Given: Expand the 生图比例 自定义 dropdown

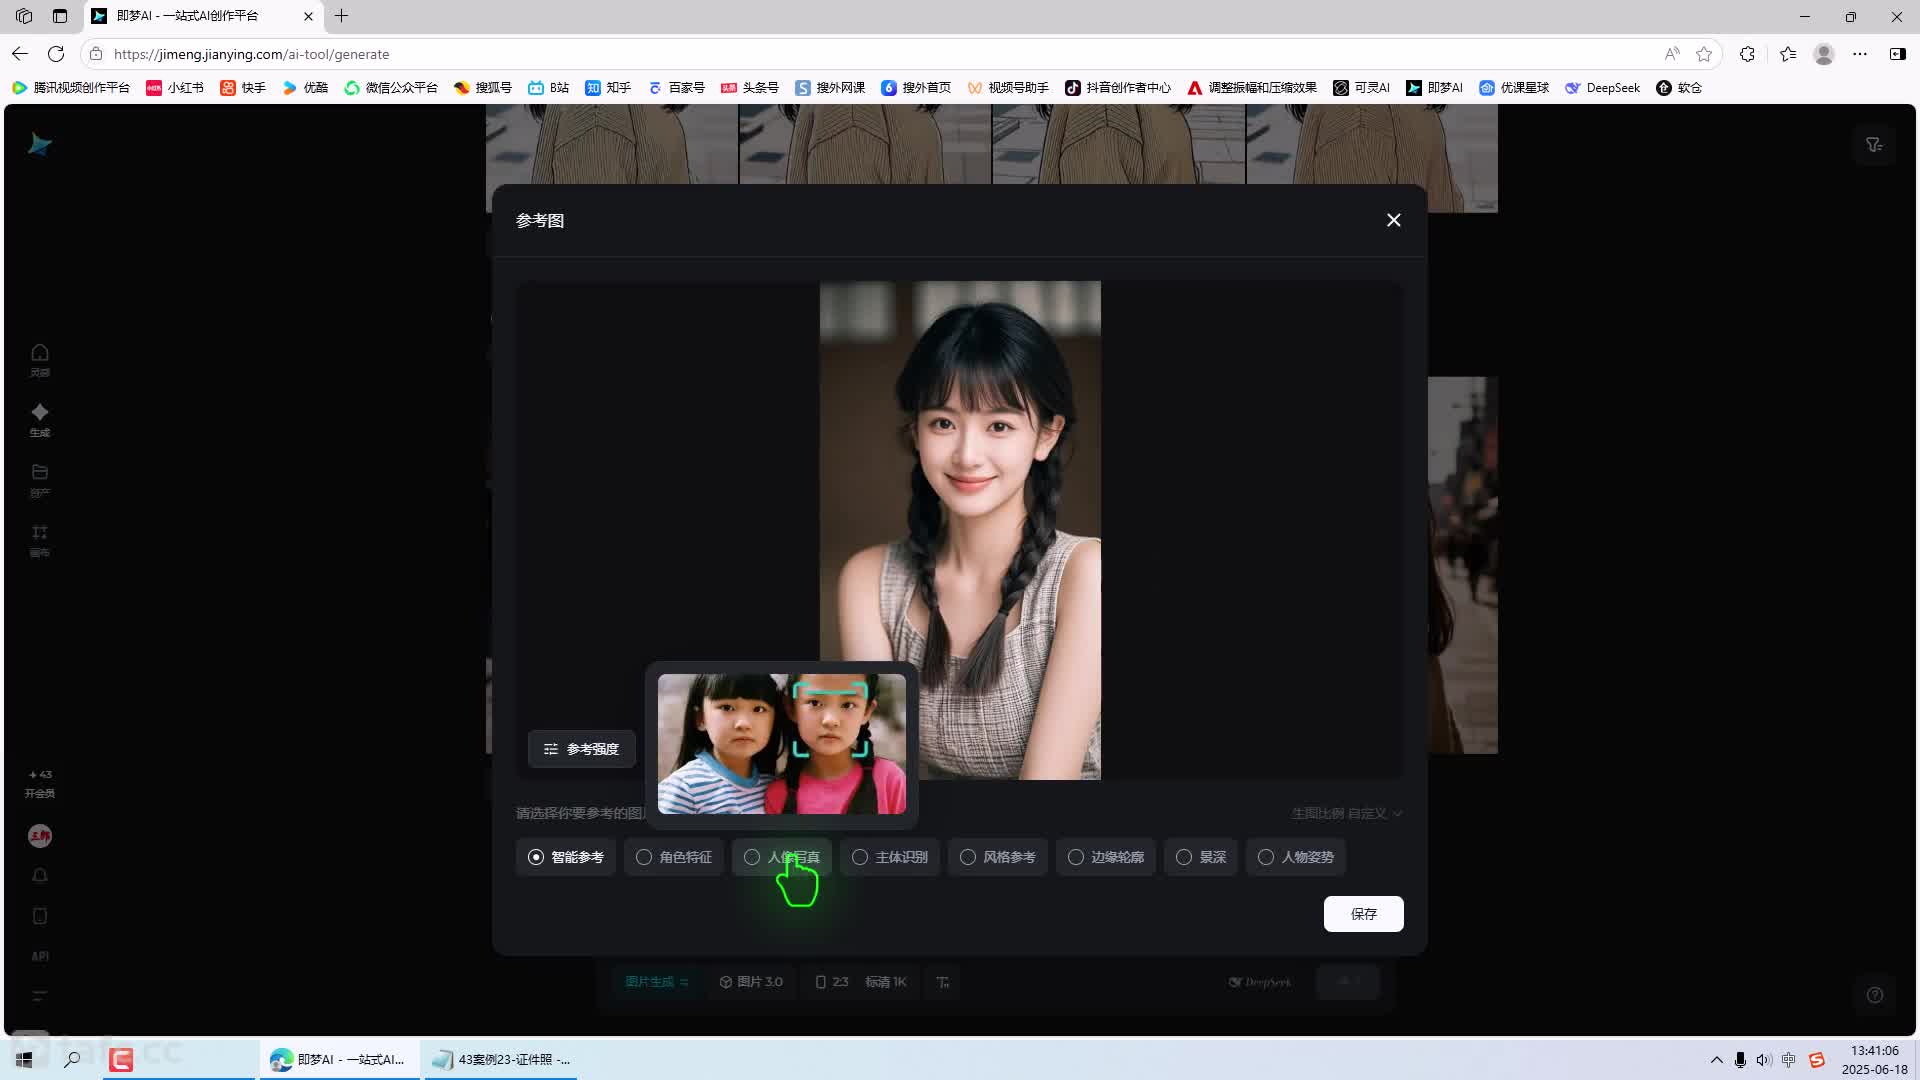Looking at the screenshot, I should (x=1346, y=813).
